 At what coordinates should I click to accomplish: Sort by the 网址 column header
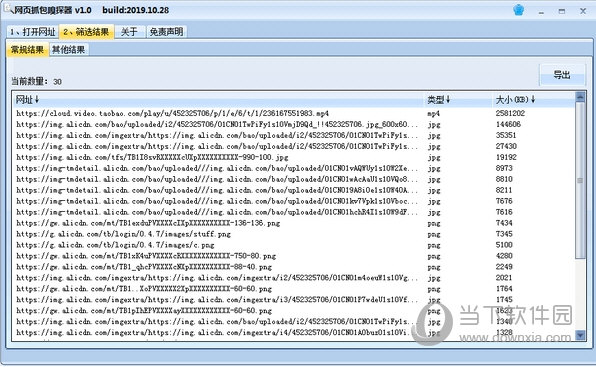point(217,100)
